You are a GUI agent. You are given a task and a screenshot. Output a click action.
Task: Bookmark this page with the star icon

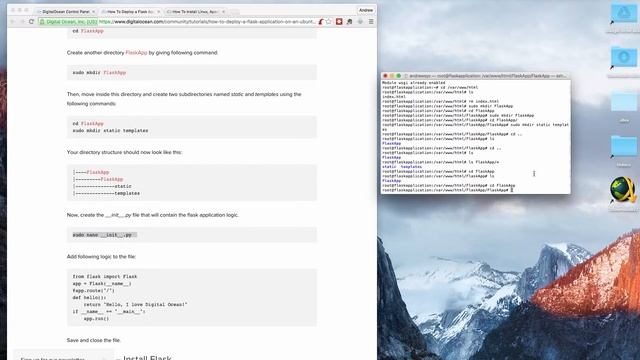[x=329, y=22]
